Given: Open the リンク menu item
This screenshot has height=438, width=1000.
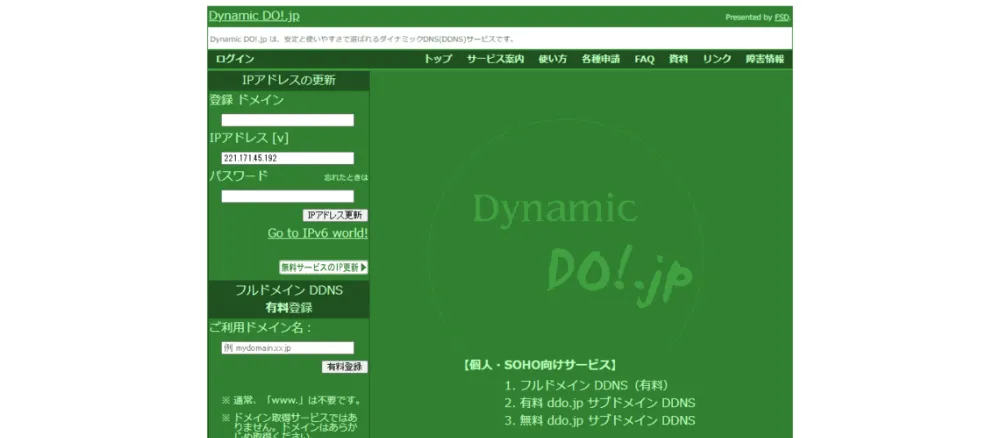Looking at the screenshot, I should click(x=717, y=59).
